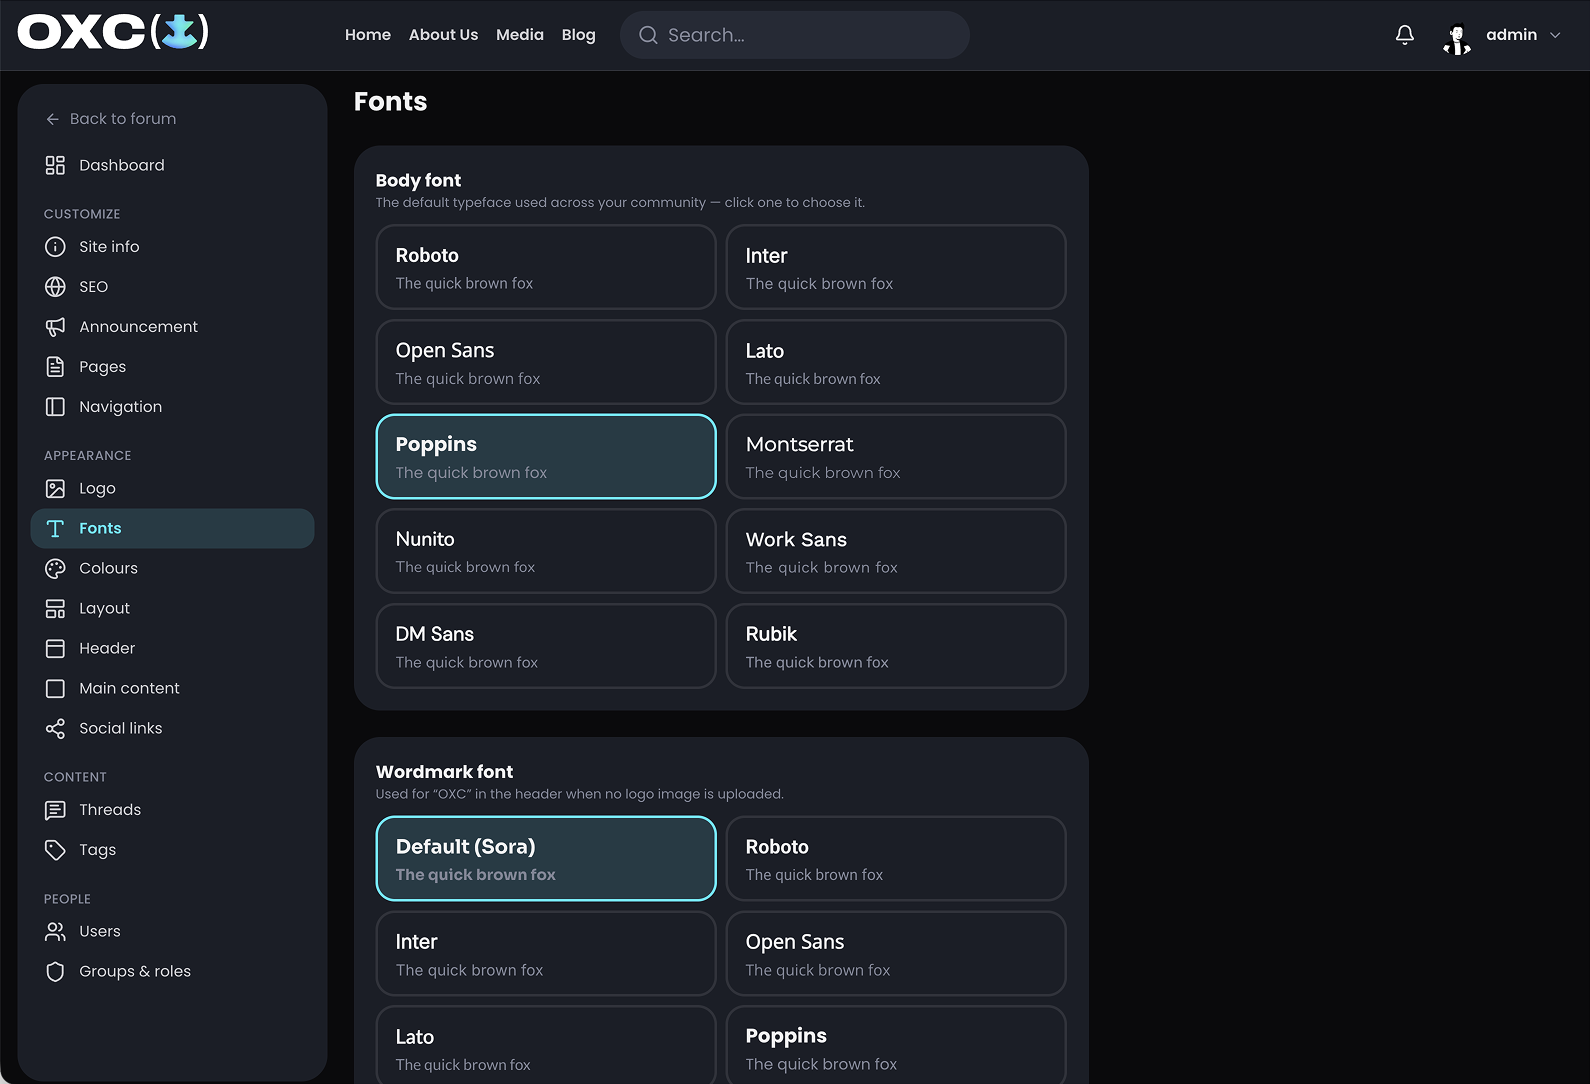Click the Navigation panel icon

55,407
